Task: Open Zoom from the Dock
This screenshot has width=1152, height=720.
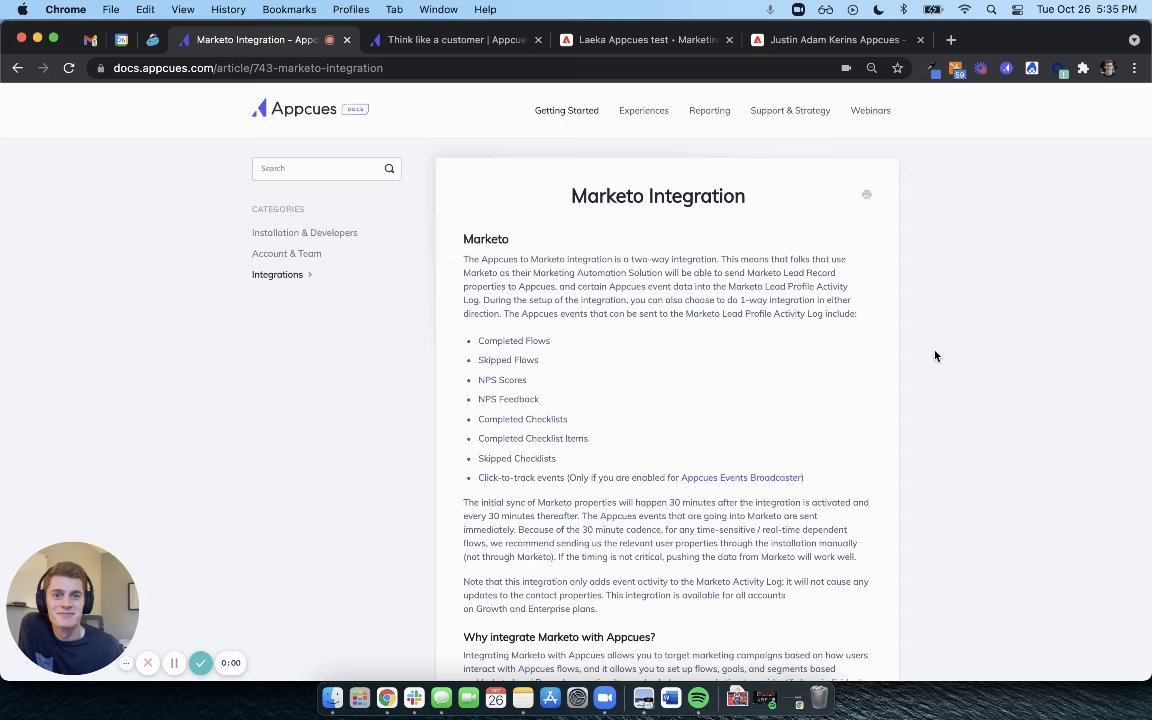Action: pyautogui.click(x=605, y=697)
